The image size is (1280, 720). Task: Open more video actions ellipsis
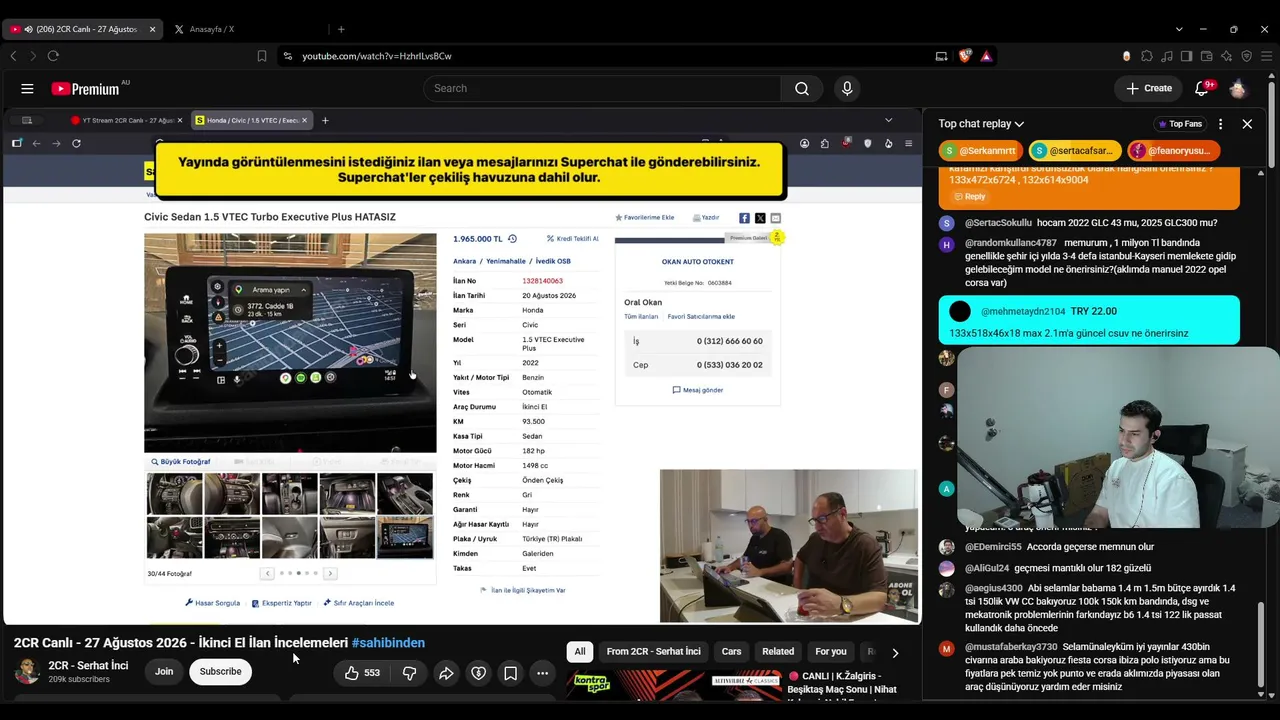pos(542,673)
